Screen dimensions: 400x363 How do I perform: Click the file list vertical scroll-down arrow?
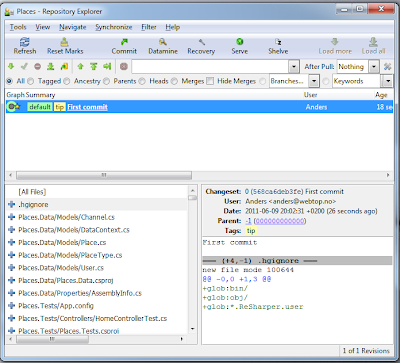[x=193, y=329]
